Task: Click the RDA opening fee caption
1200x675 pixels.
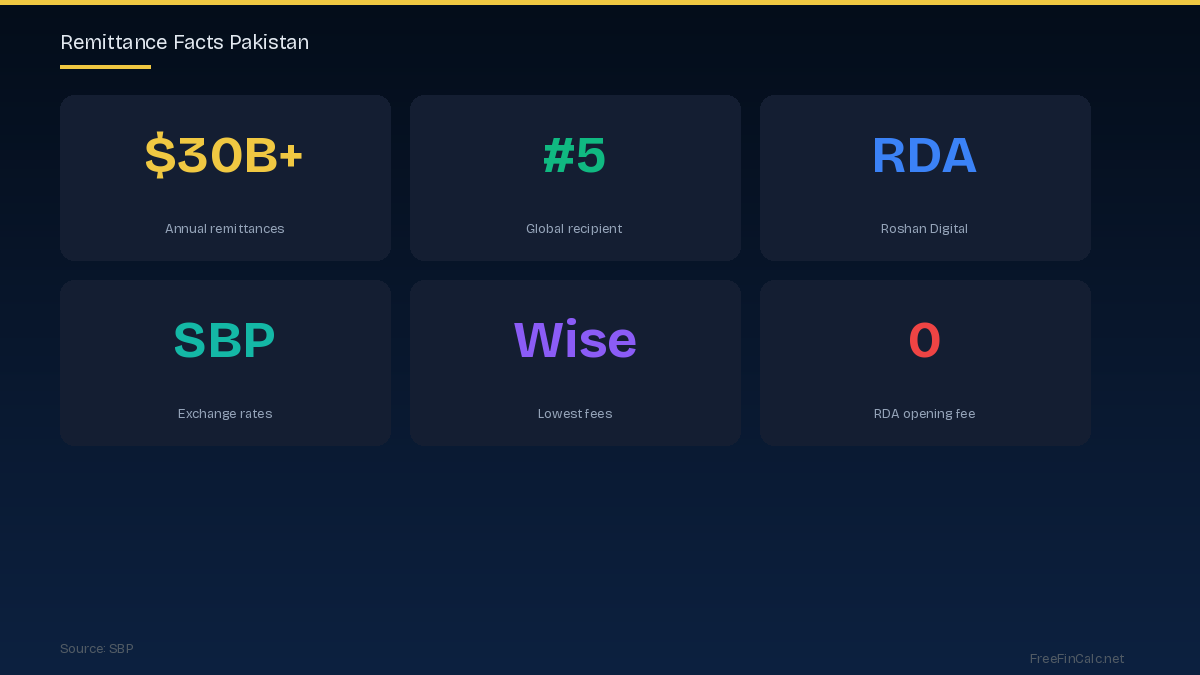Action: 924,414
